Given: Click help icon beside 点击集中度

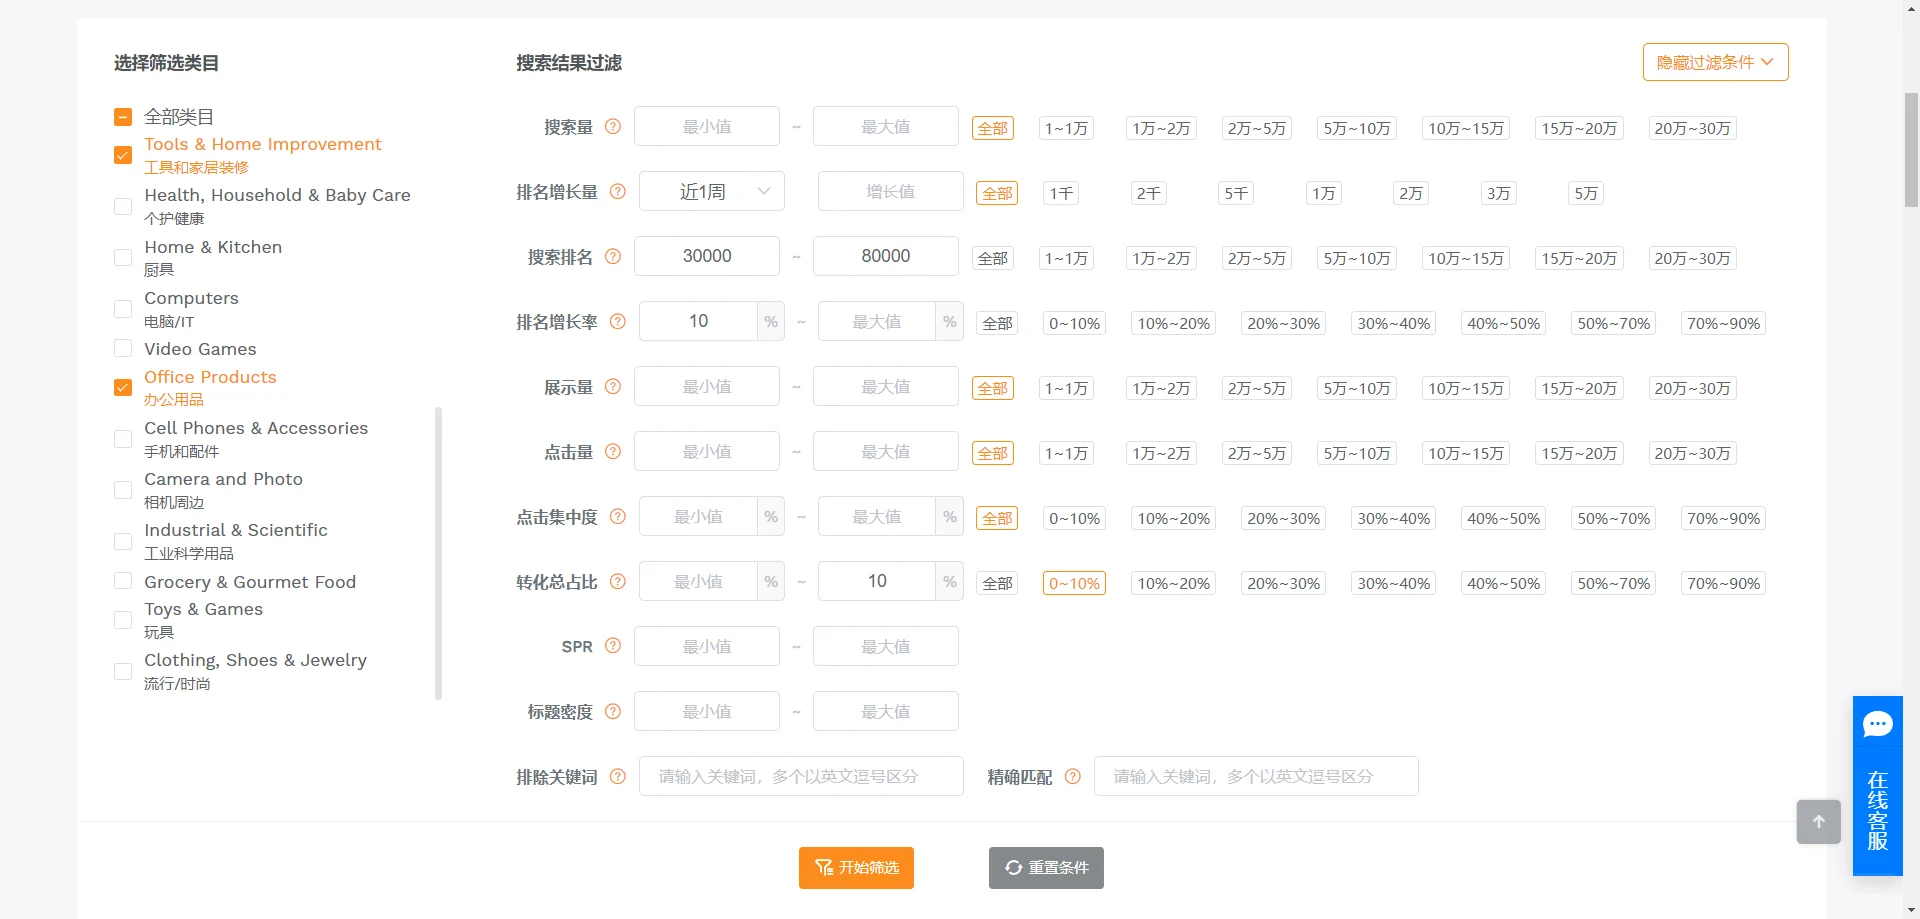Looking at the screenshot, I should coord(617,517).
